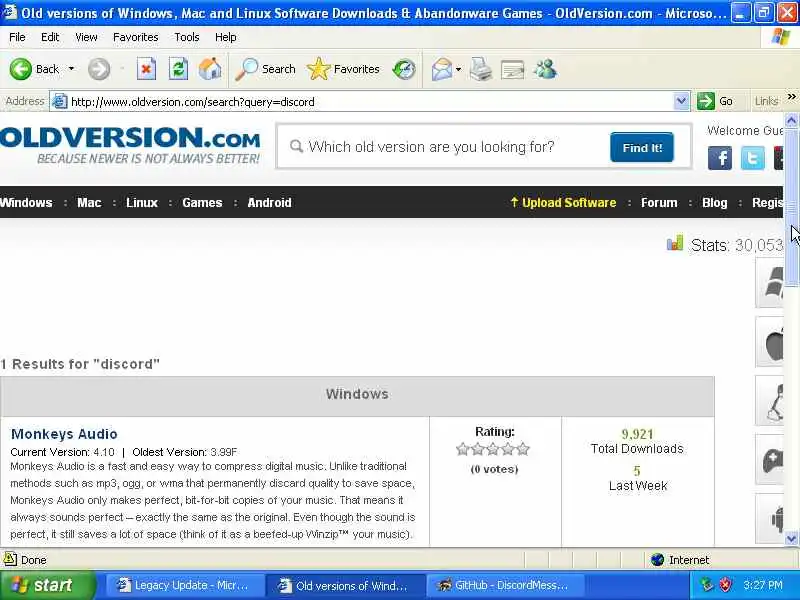800x600 pixels.
Task: Click the green Go button
Action: coord(715,101)
